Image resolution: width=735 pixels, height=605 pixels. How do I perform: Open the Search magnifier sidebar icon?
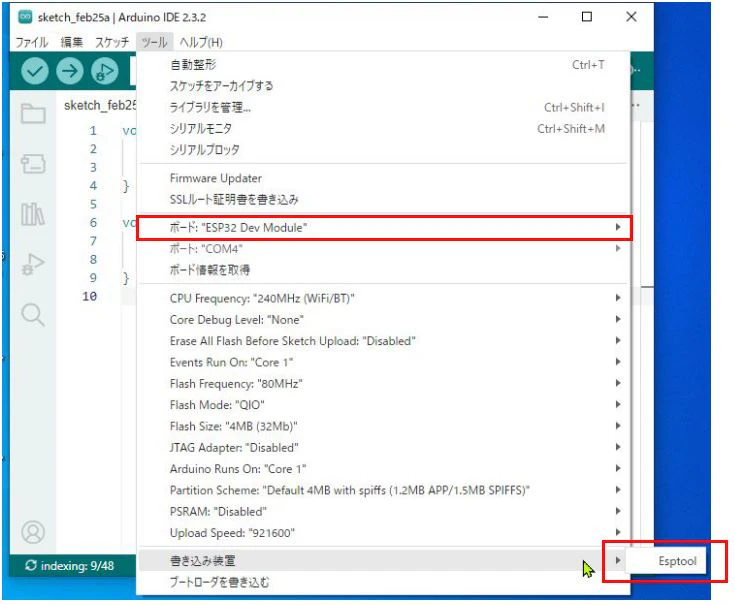(33, 314)
